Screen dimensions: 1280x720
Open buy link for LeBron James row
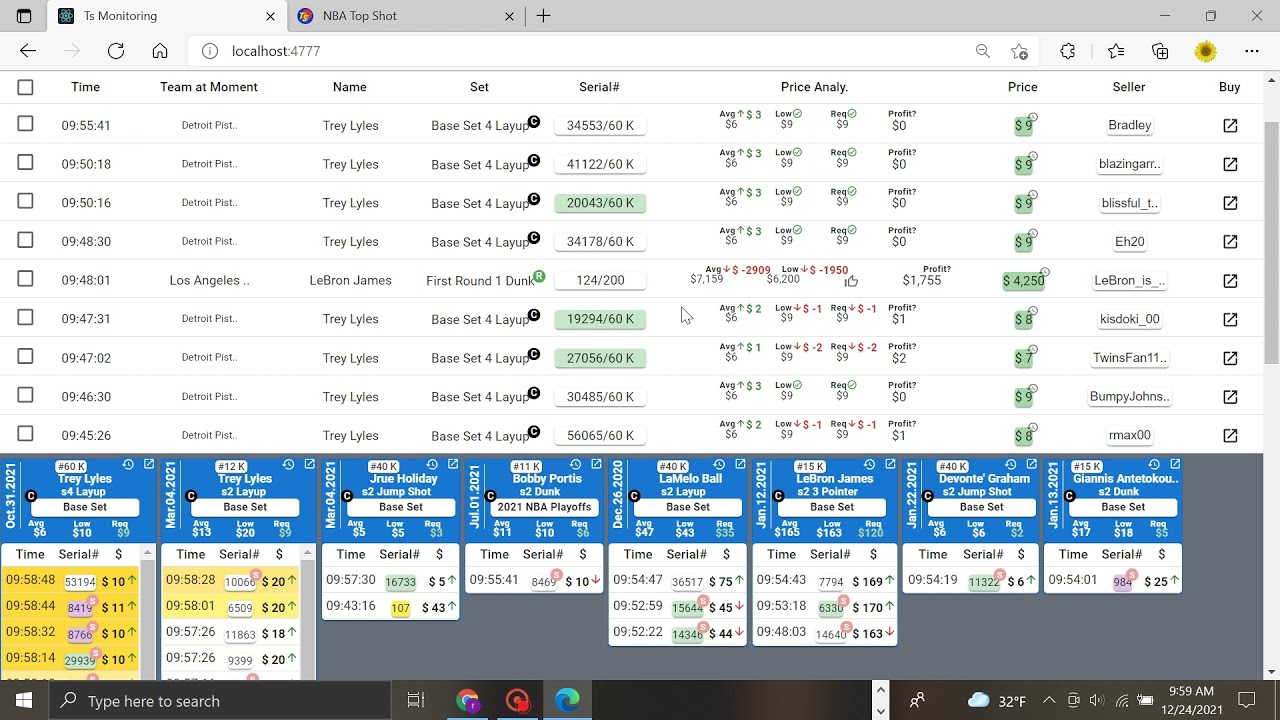pyautogui.click(x=1230, y=280)
